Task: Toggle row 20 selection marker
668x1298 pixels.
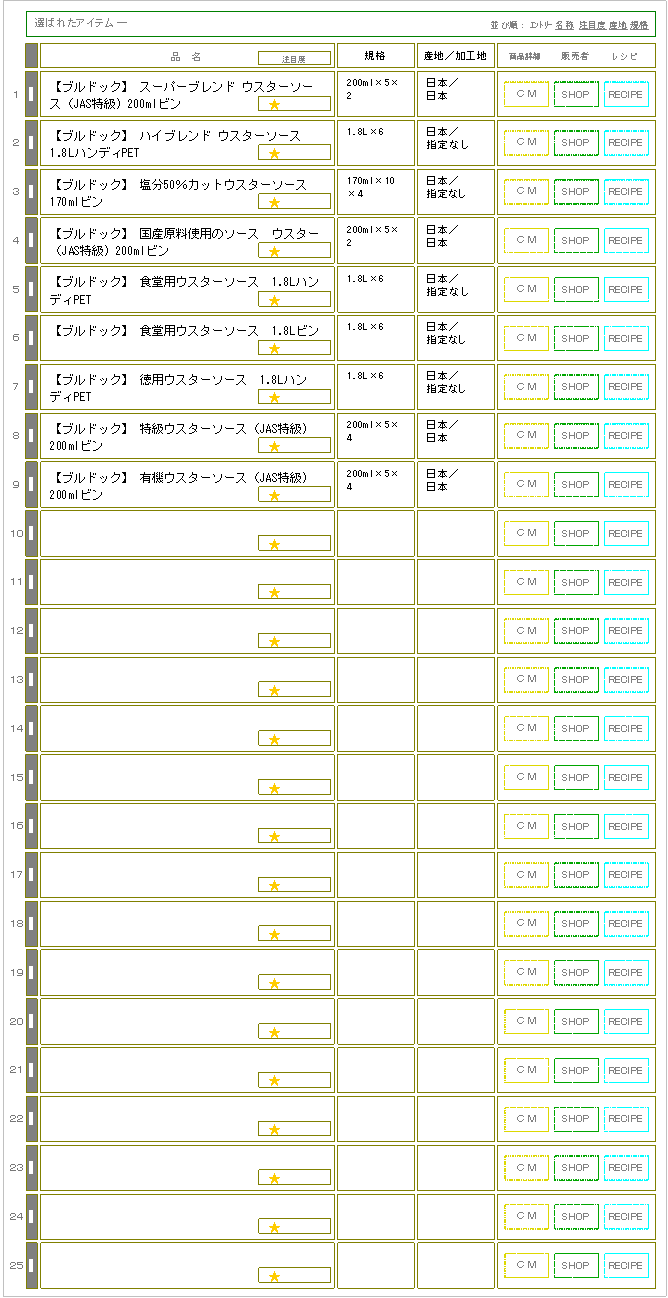Action: click(31, 1022)
